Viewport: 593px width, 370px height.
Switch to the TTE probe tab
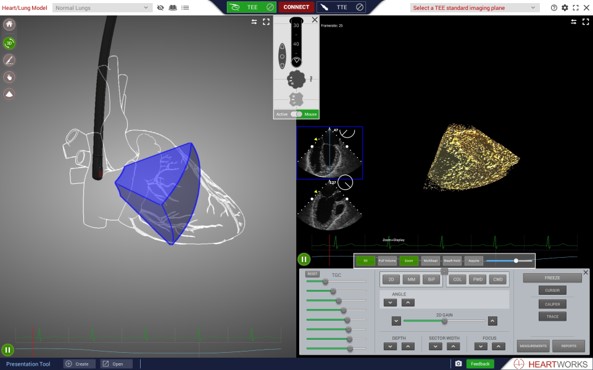click(x=342, y=7)
